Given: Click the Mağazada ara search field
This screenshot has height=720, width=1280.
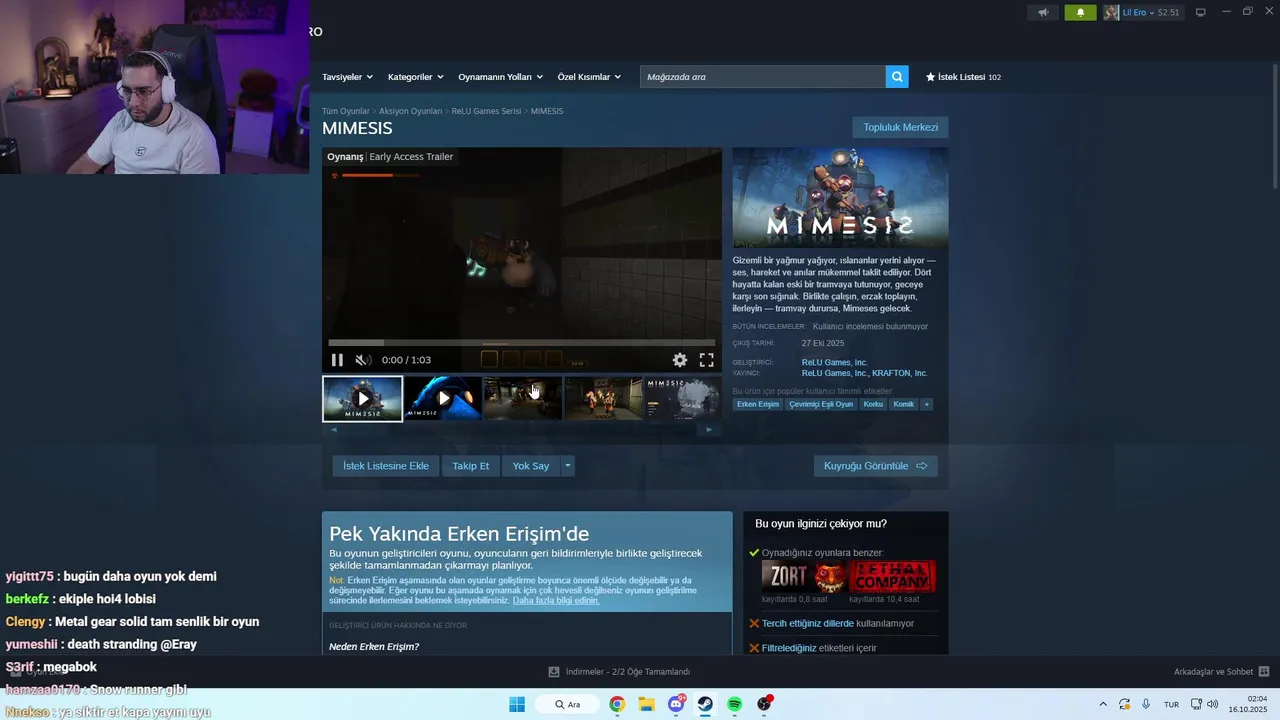Looking at the screenshot, I should click(x=762, y=76).
